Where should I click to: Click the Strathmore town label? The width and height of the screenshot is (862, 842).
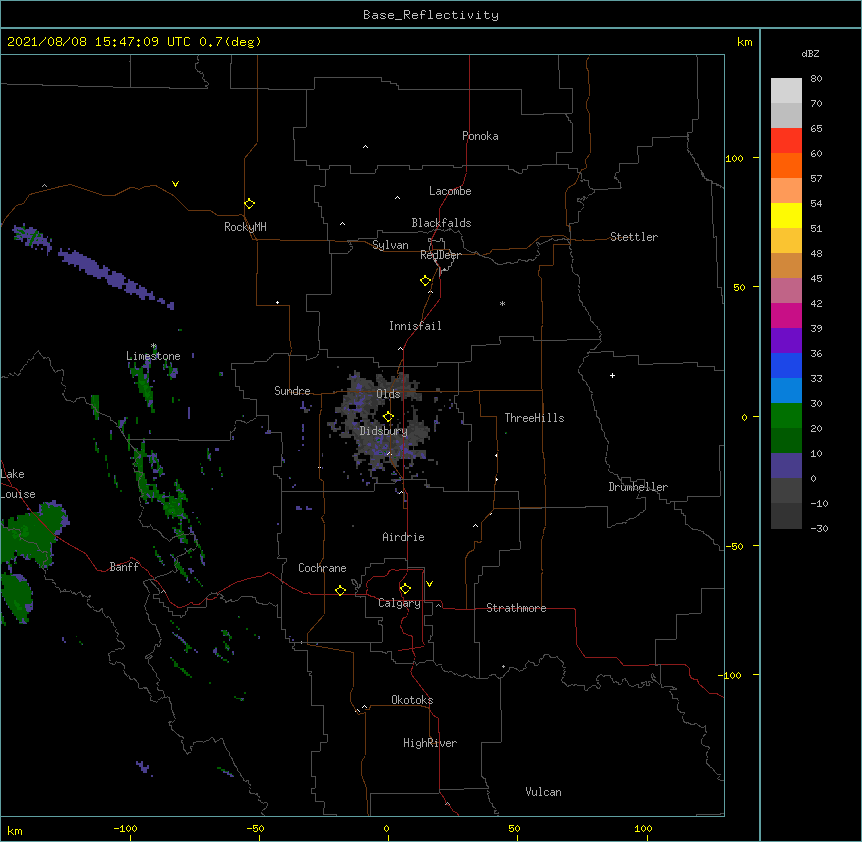pos(516,608)
